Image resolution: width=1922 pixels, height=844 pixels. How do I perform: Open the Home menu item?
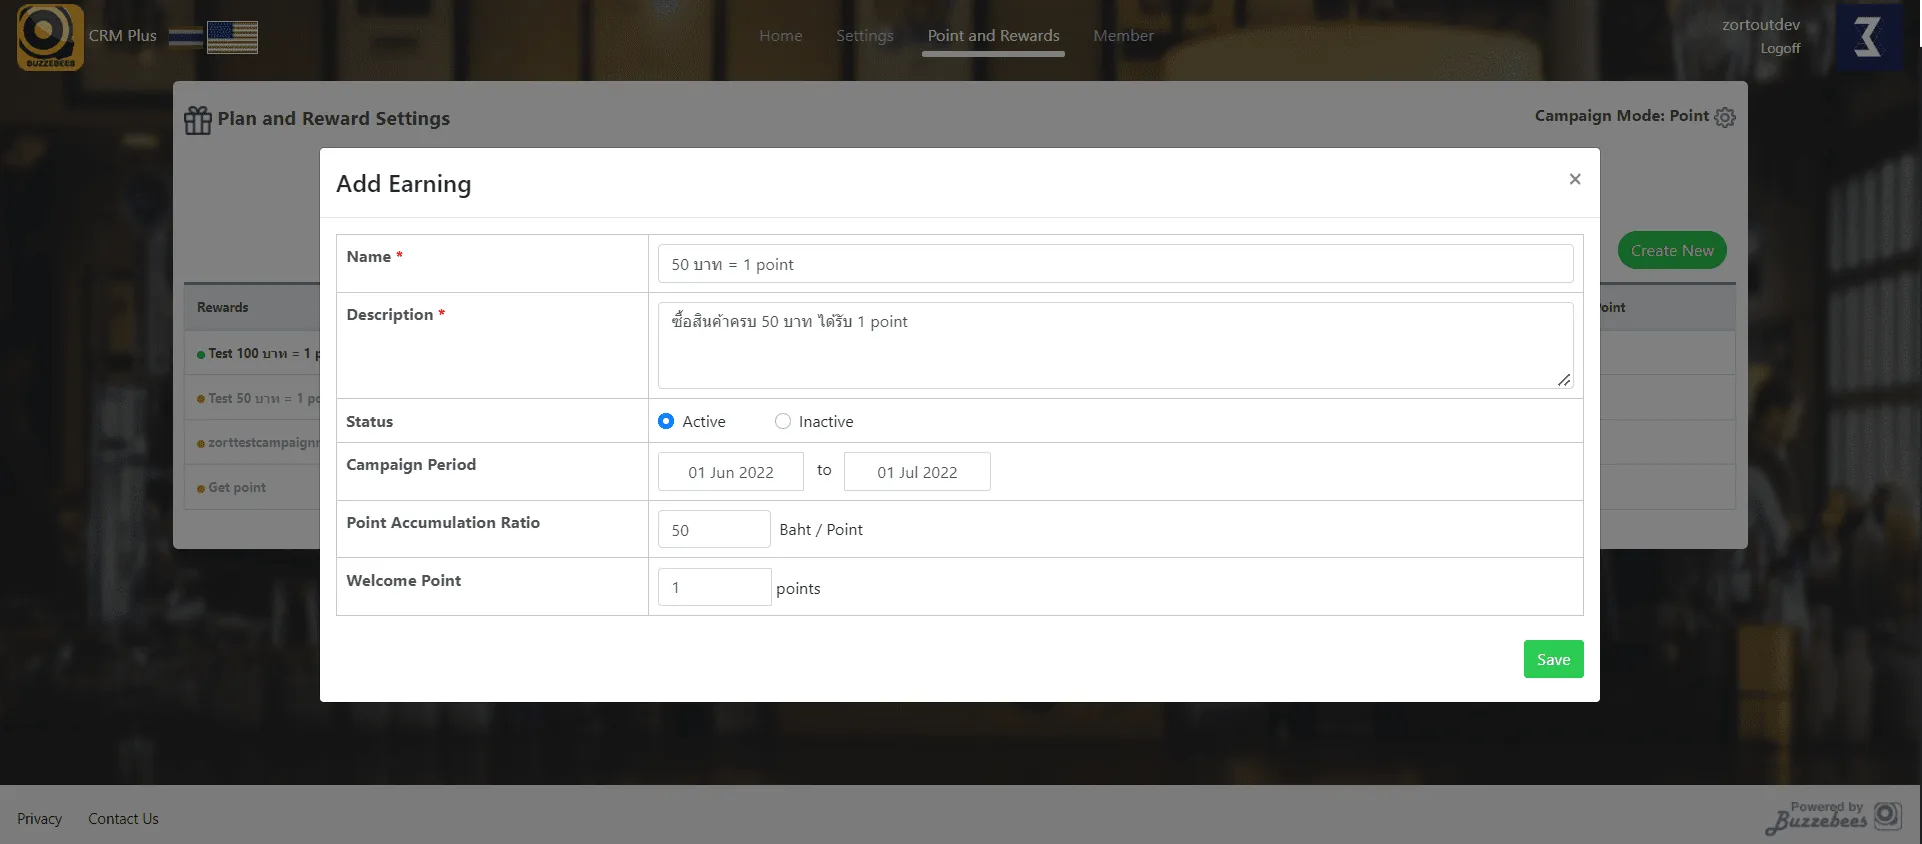[780, 36]
